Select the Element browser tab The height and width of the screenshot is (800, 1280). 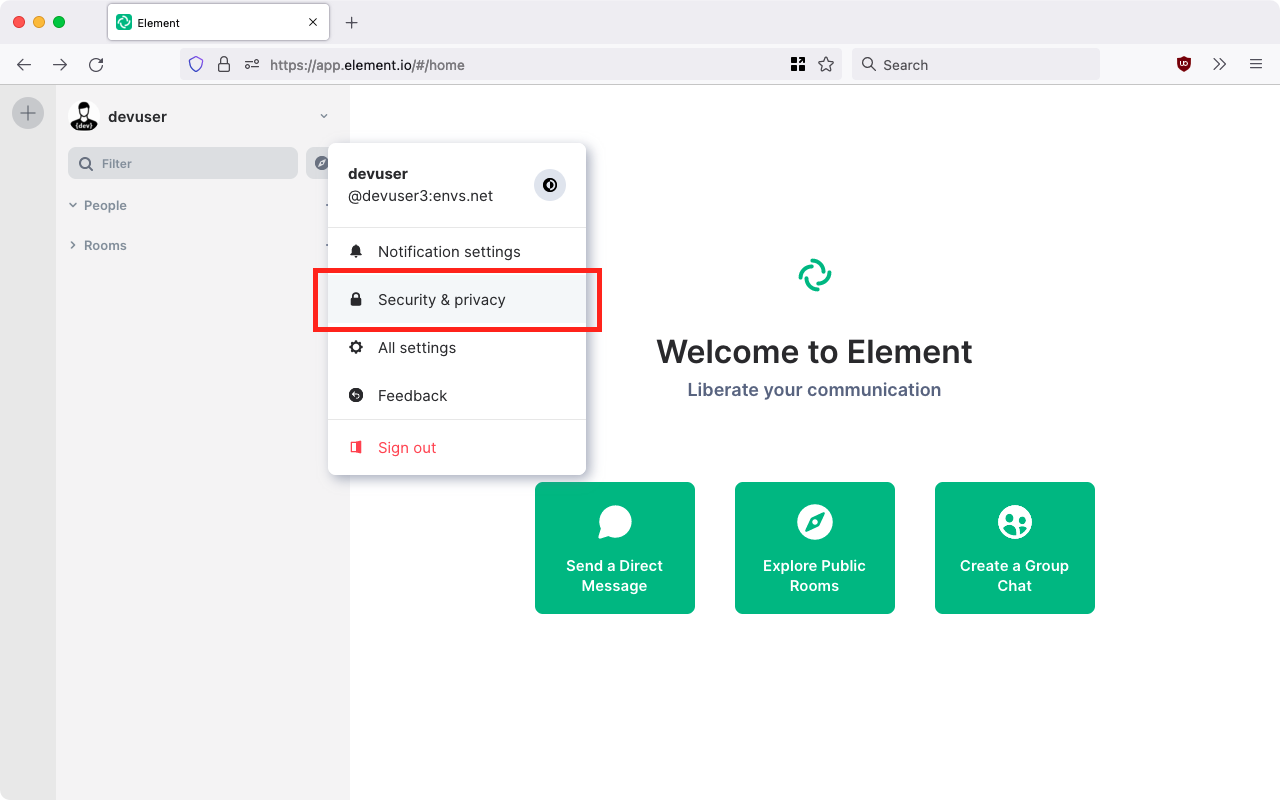click(x=218, y=22)
